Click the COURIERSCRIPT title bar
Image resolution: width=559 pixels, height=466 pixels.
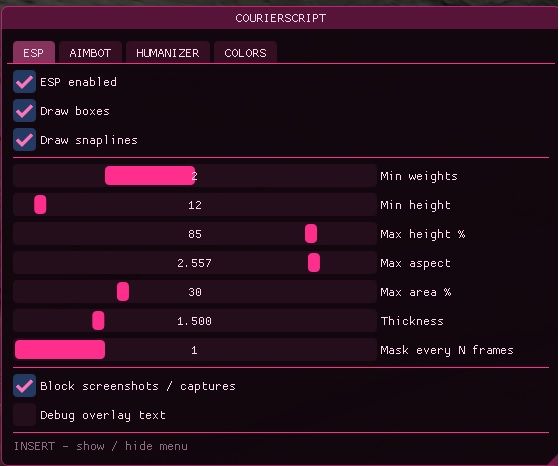pyautogui.click(x=280, y=18)
